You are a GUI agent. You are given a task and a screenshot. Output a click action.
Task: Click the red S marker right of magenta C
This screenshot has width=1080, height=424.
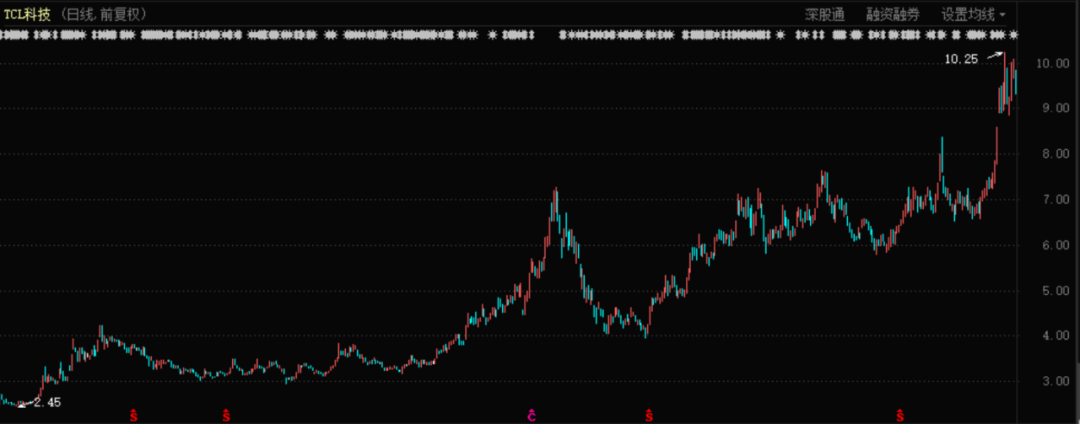[649, 413]
